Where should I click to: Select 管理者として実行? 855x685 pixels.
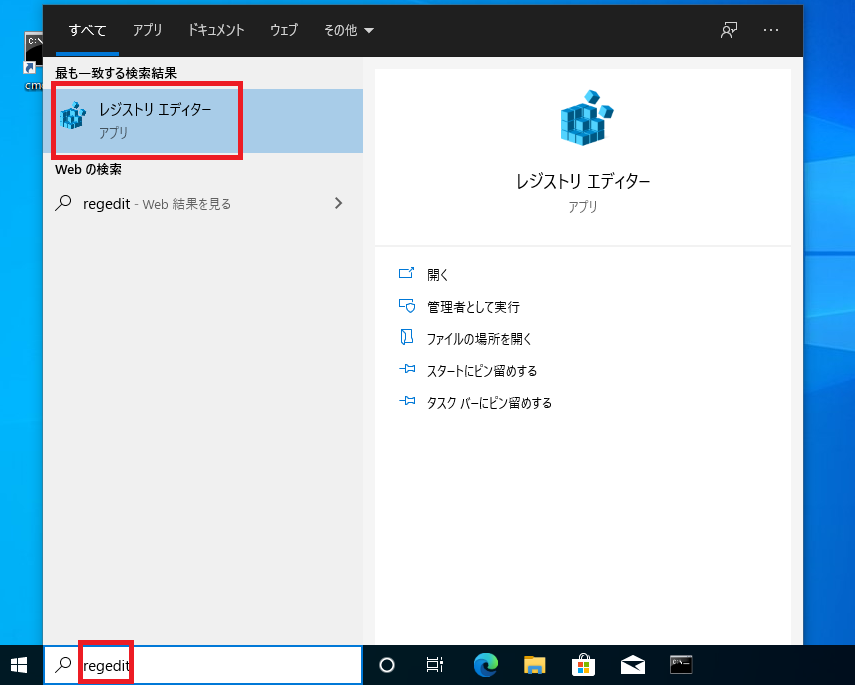[473, 307]
